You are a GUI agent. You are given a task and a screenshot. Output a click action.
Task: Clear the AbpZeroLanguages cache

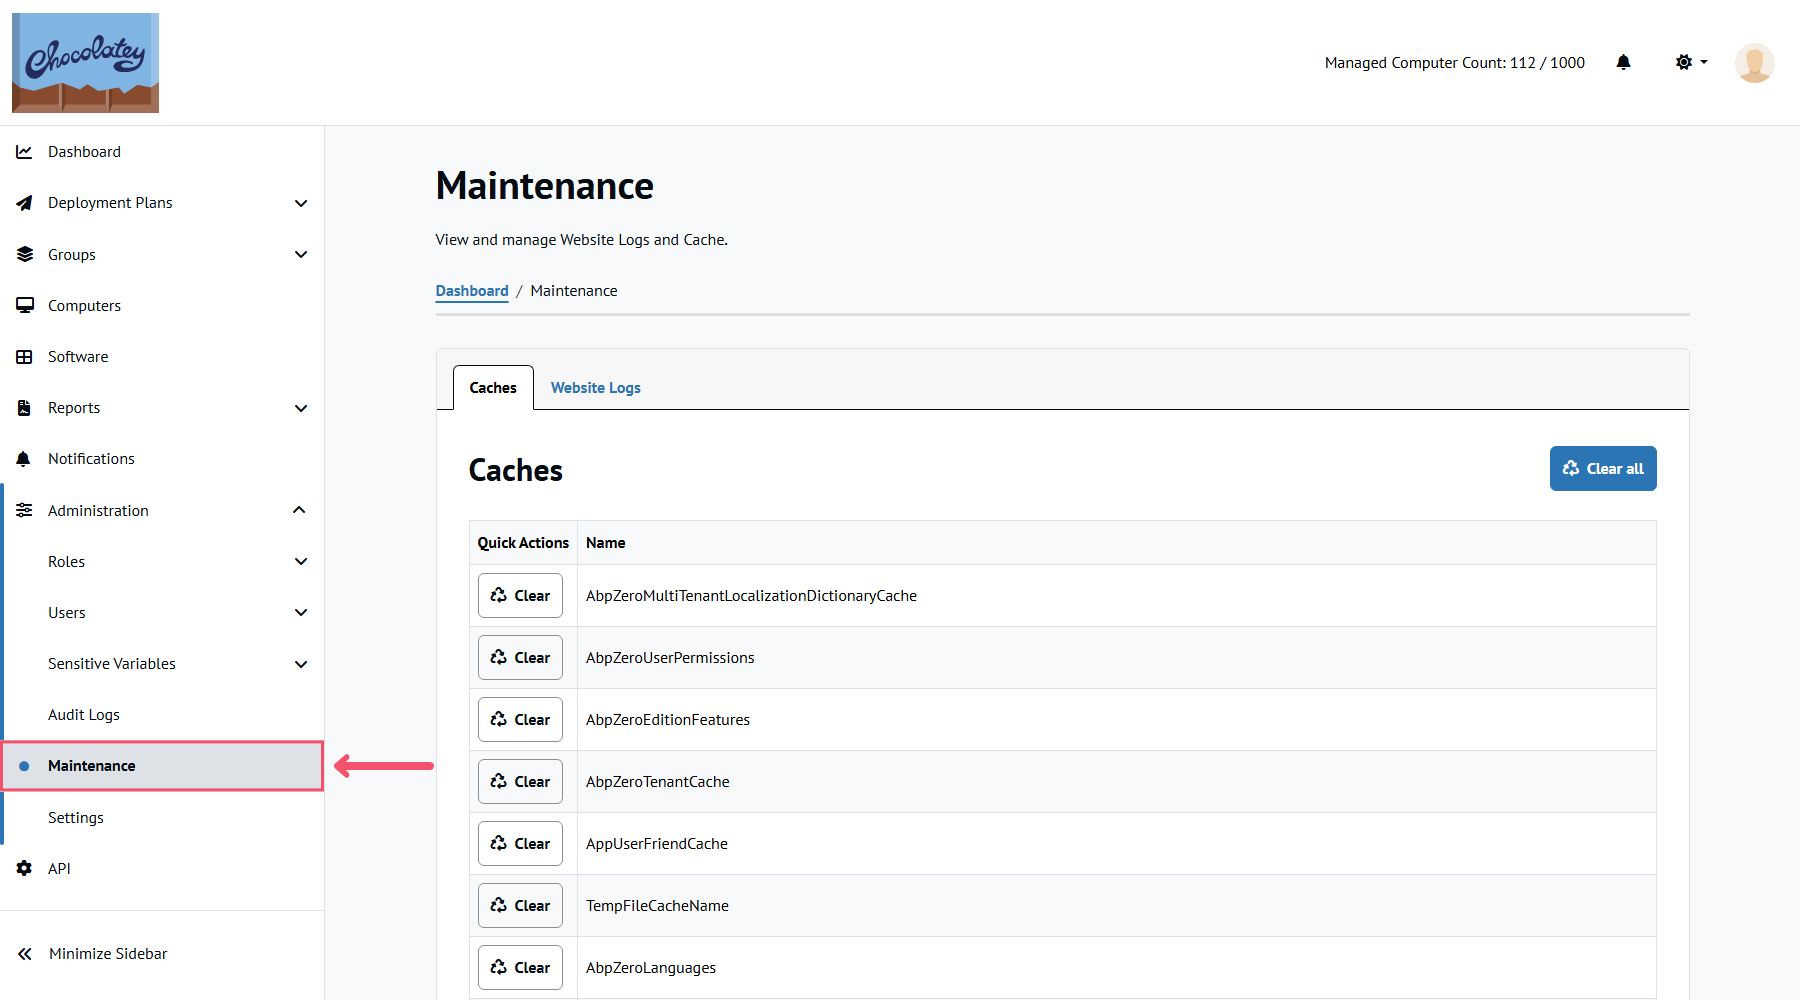(x=520, y=967)
